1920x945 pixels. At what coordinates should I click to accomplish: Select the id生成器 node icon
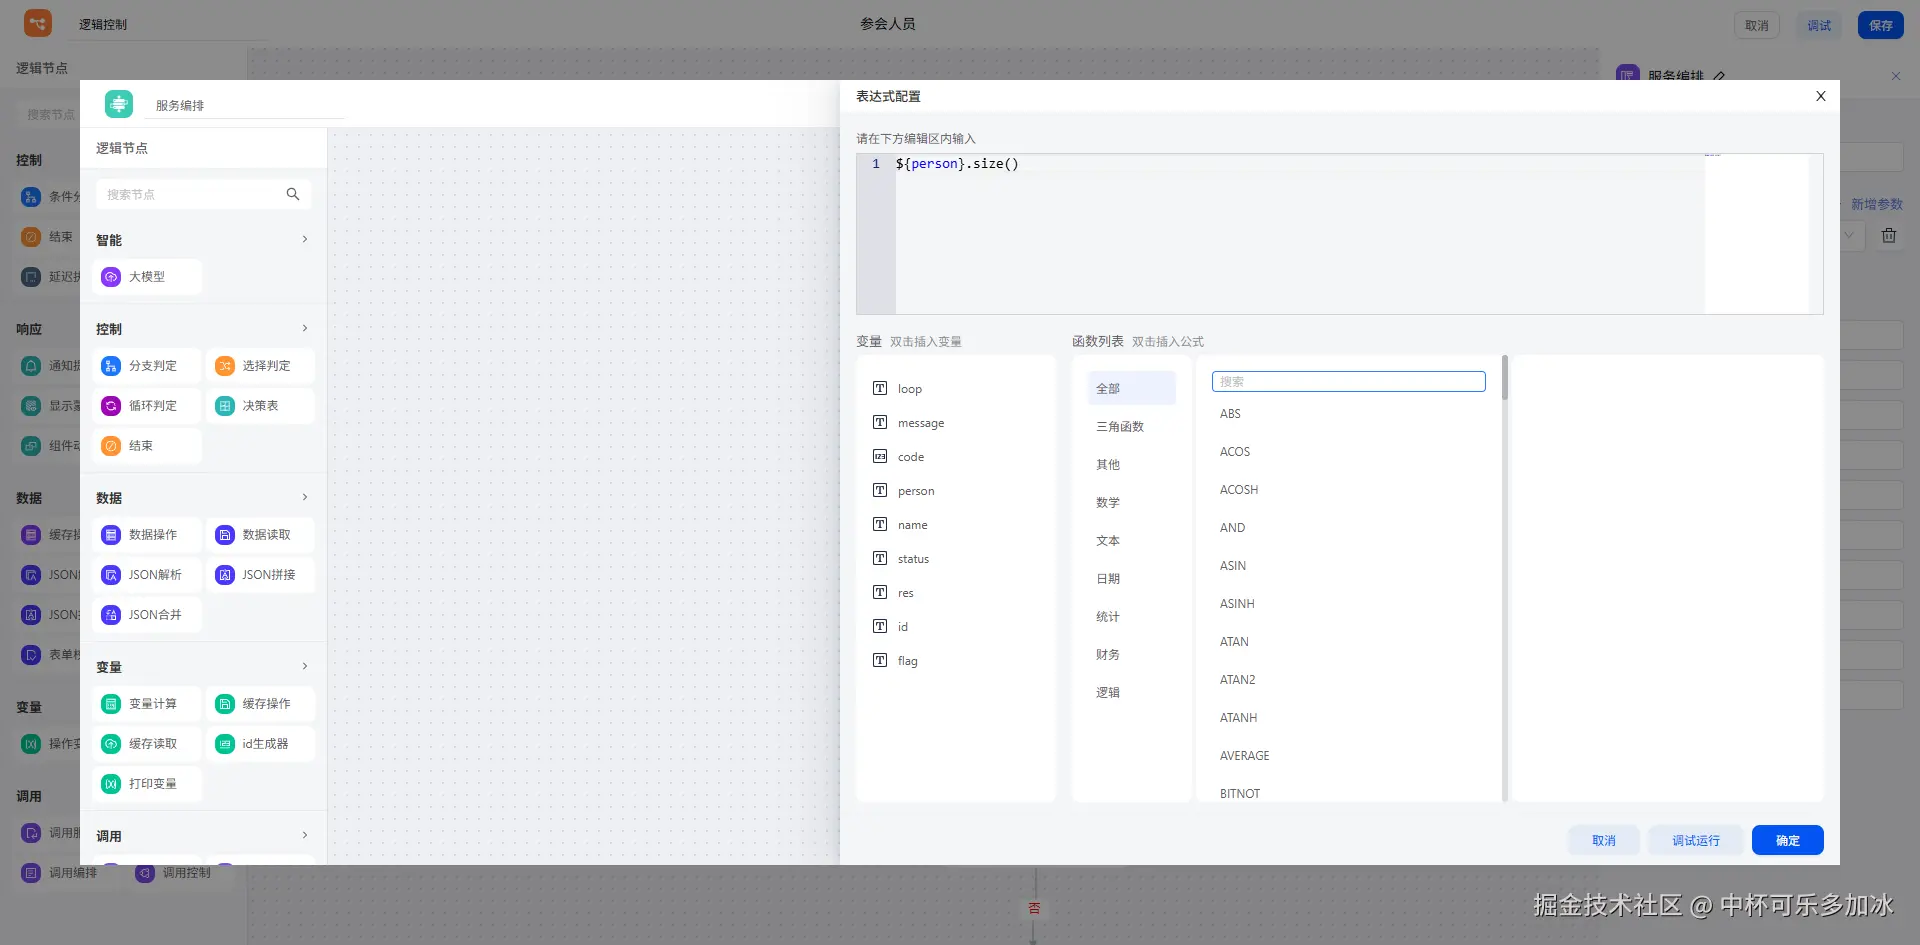pyautogui.click(x=225, y=744)
